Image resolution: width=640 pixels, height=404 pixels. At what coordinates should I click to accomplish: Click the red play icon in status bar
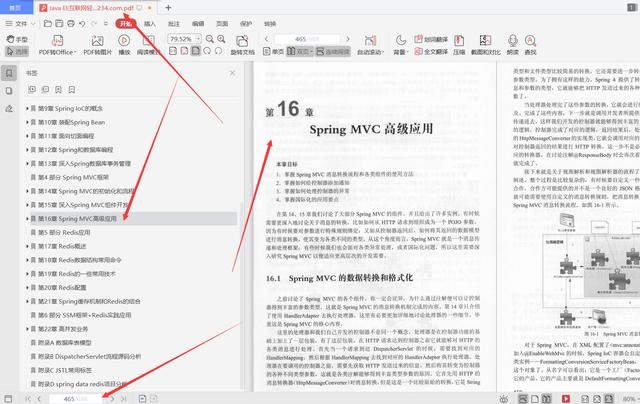click(x=566, y=399)
